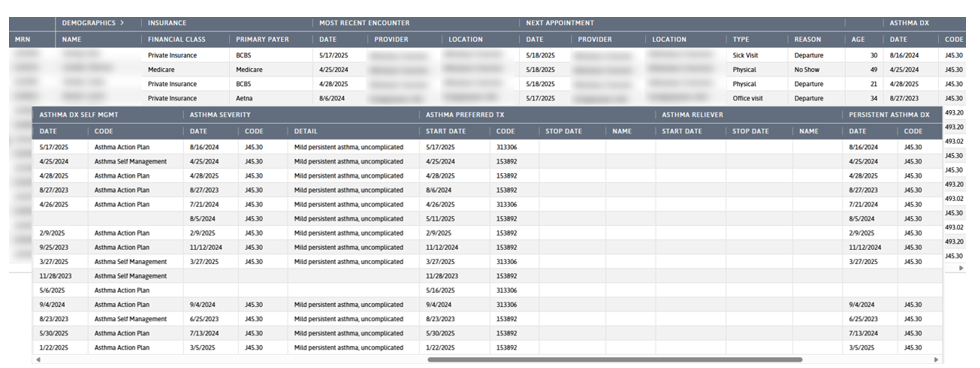Select the PERSISTENT ASTHMA DX group header
The height and width of the screenshot is (368, 980).
pos(889,115)
